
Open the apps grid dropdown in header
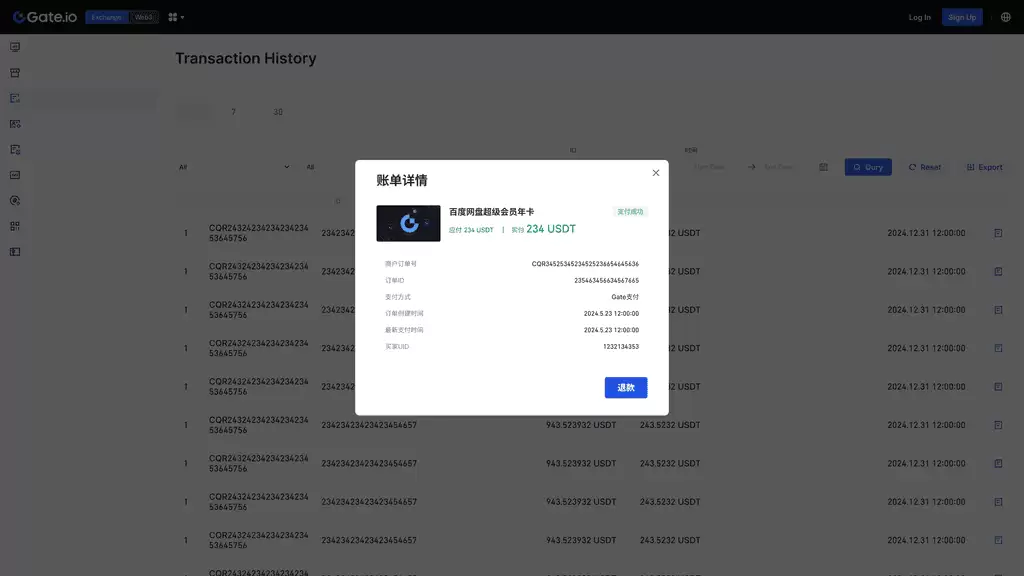click(x=176, y=18)
